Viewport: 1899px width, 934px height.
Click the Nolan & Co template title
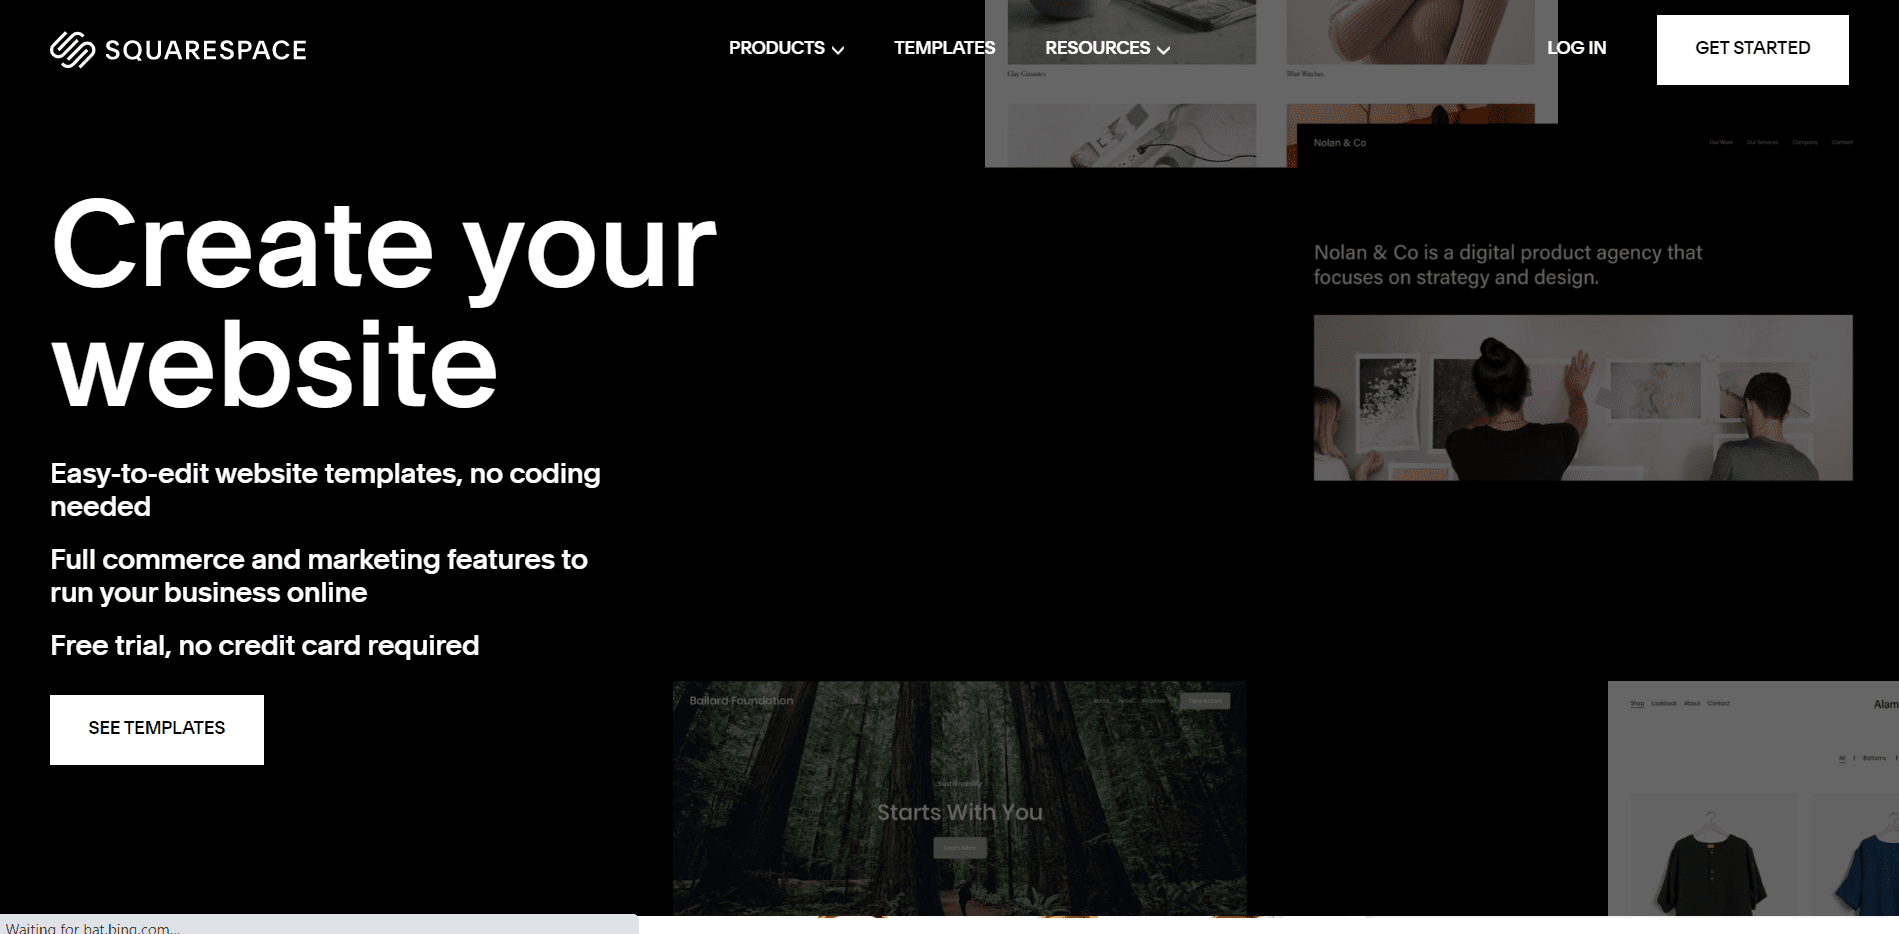(x=1339, y=143)
